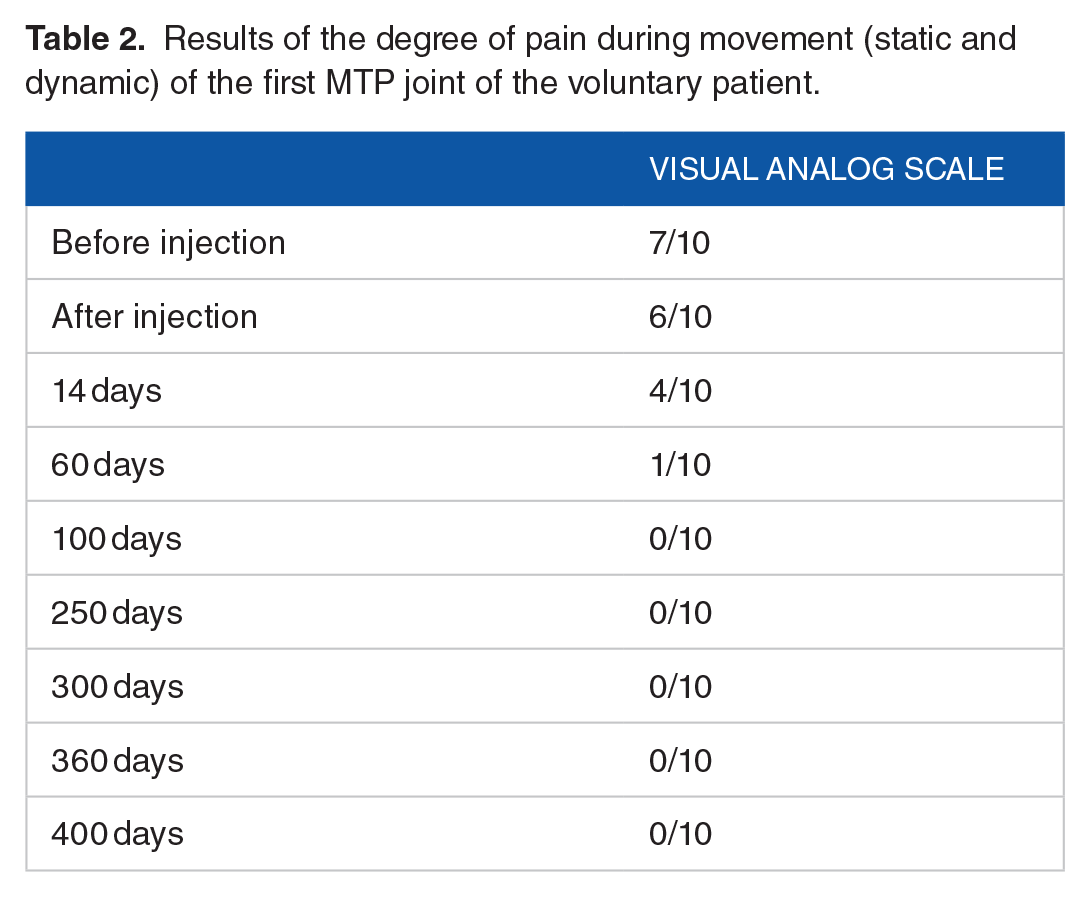
Task: Click the '100 days' row label
Action: click(116, 540)
